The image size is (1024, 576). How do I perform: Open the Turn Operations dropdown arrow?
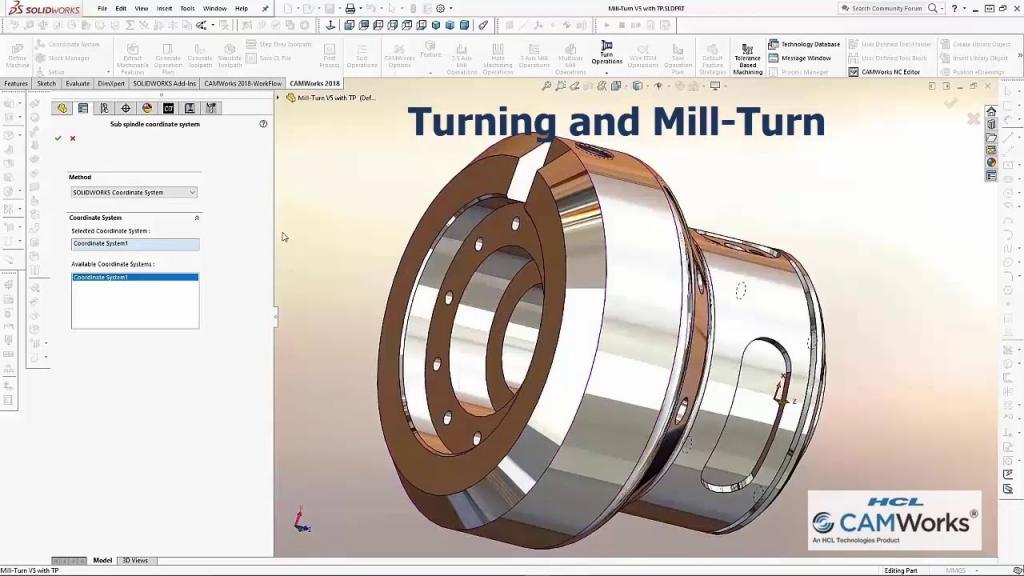tap(607, 72)
